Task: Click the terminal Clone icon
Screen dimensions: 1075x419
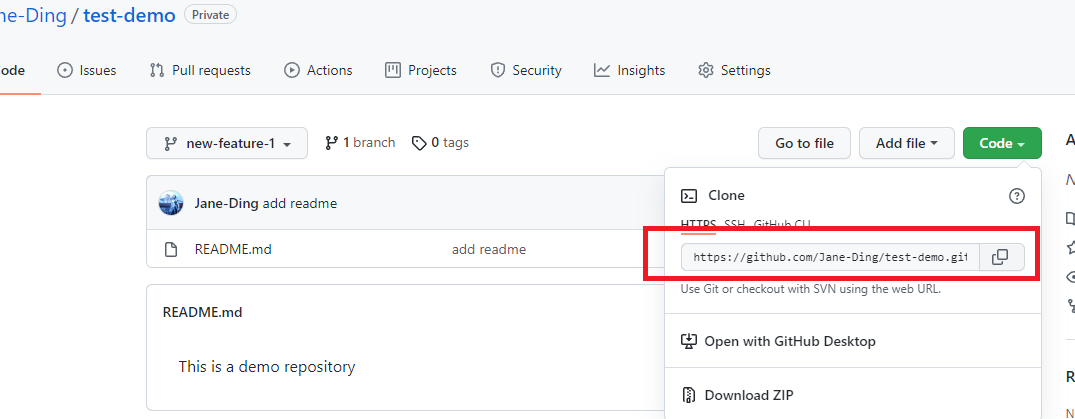Action: [688, 195]
